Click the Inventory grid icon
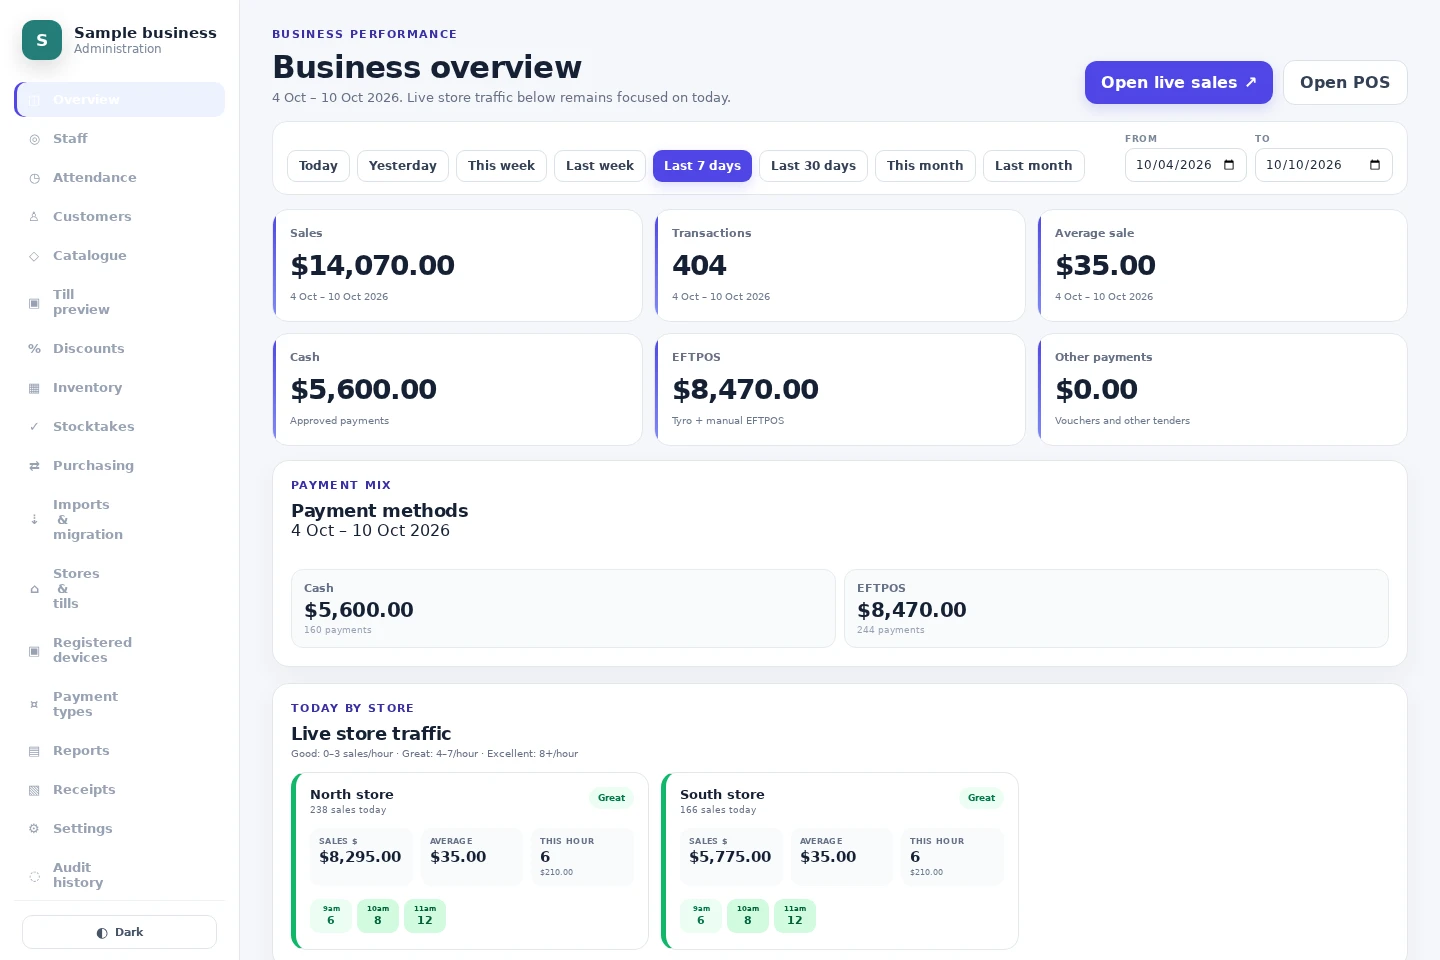The width and height of the screenshot is (1440, 960). pyautogui.click(x=34, y=388)
